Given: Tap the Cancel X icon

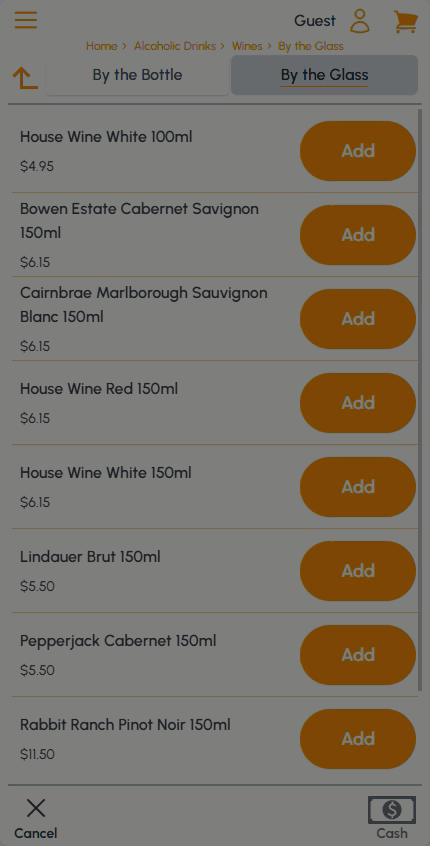Looking at the screenshot, I should pos(36,808).
